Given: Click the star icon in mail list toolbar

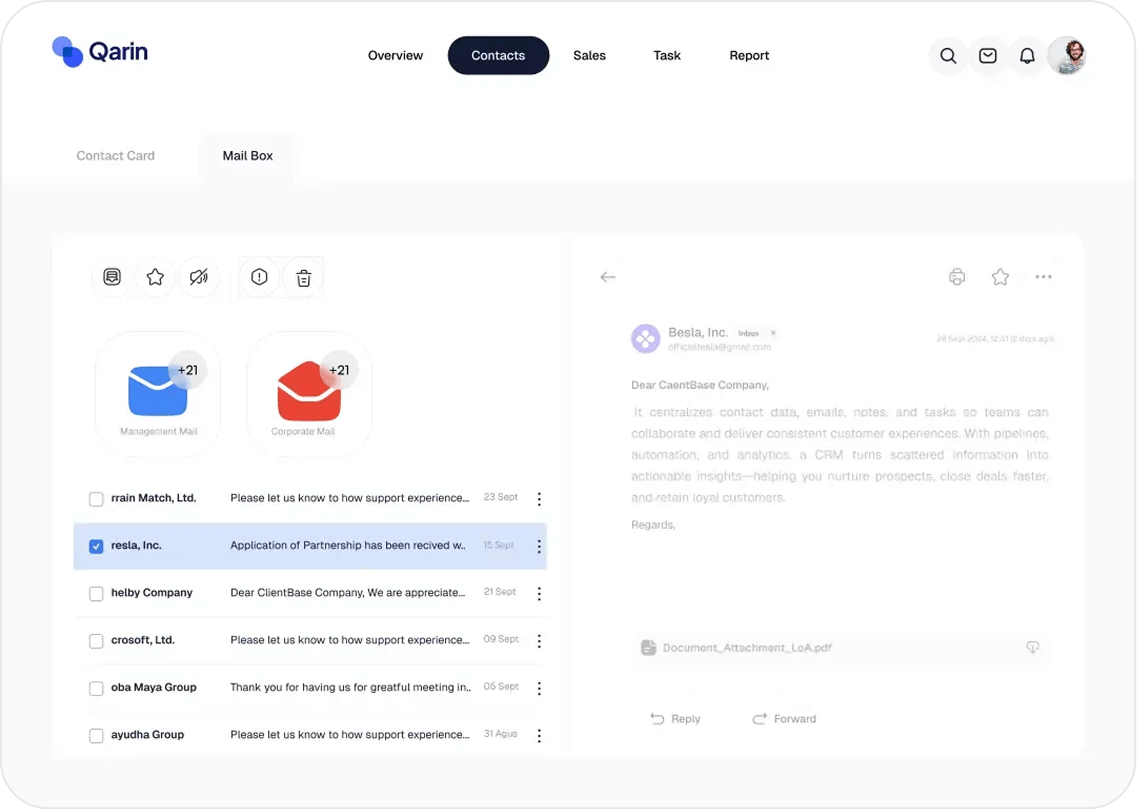Looking at the screenshot, I should tap(155, 277).
